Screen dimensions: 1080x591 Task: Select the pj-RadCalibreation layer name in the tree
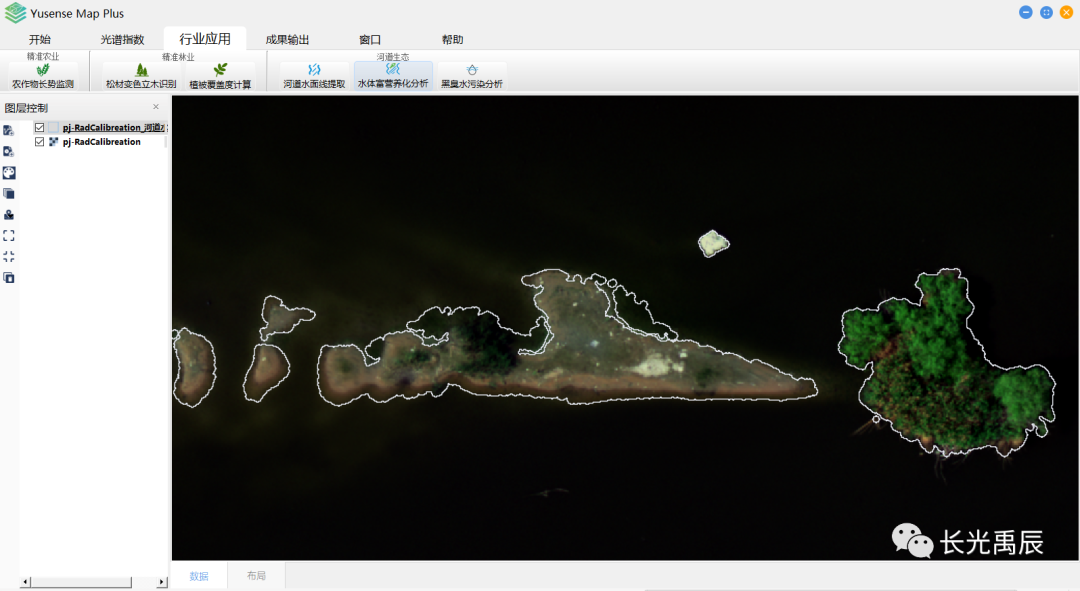(x=101, y=142)
